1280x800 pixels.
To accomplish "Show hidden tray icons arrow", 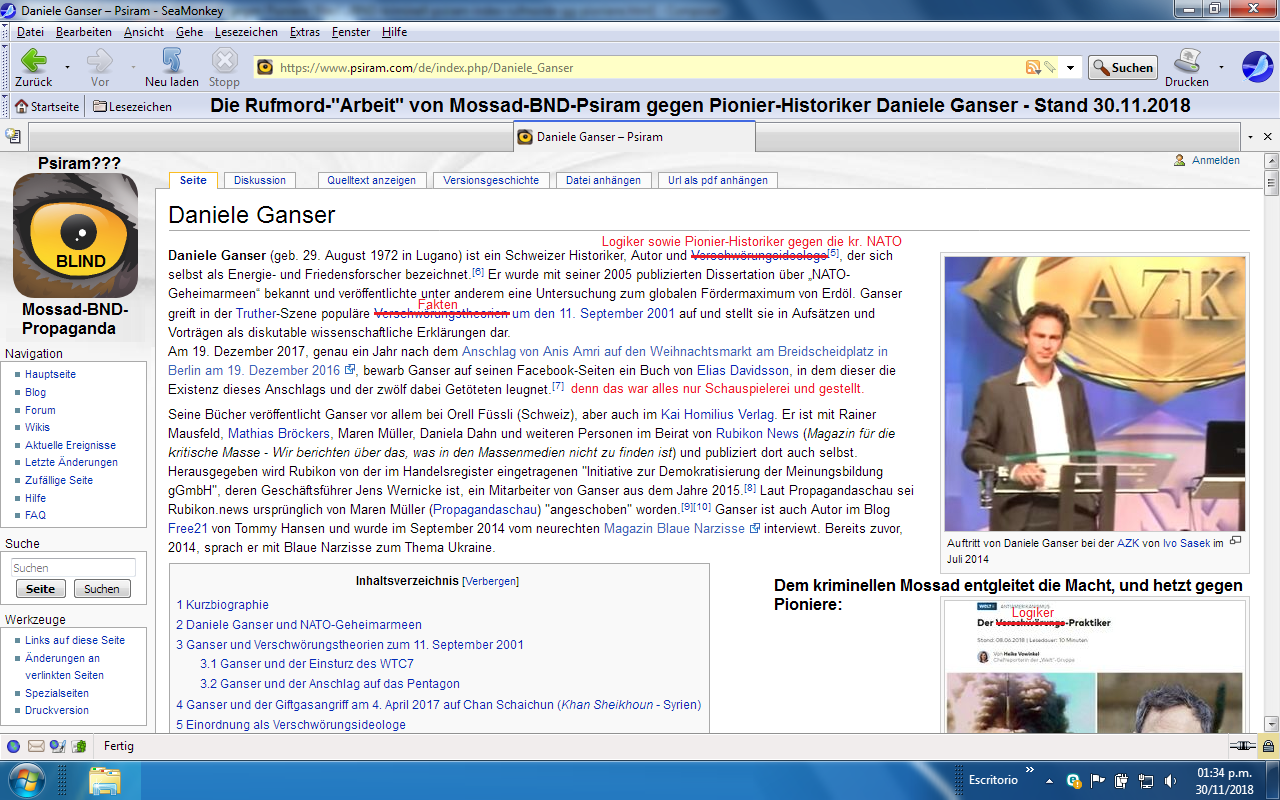I will [1049, 780].
